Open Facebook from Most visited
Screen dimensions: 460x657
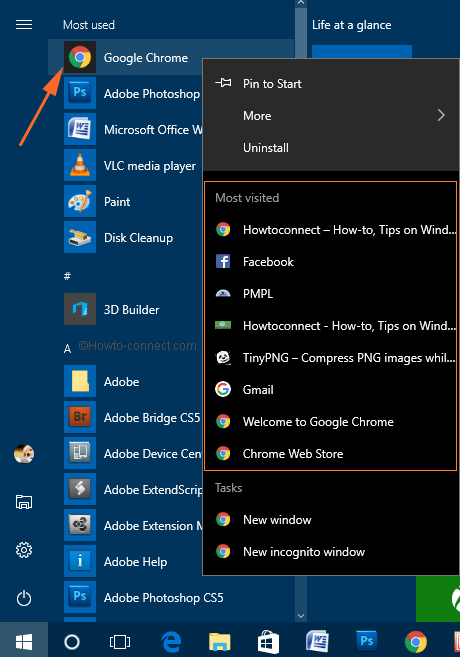[x=331, y=261]
